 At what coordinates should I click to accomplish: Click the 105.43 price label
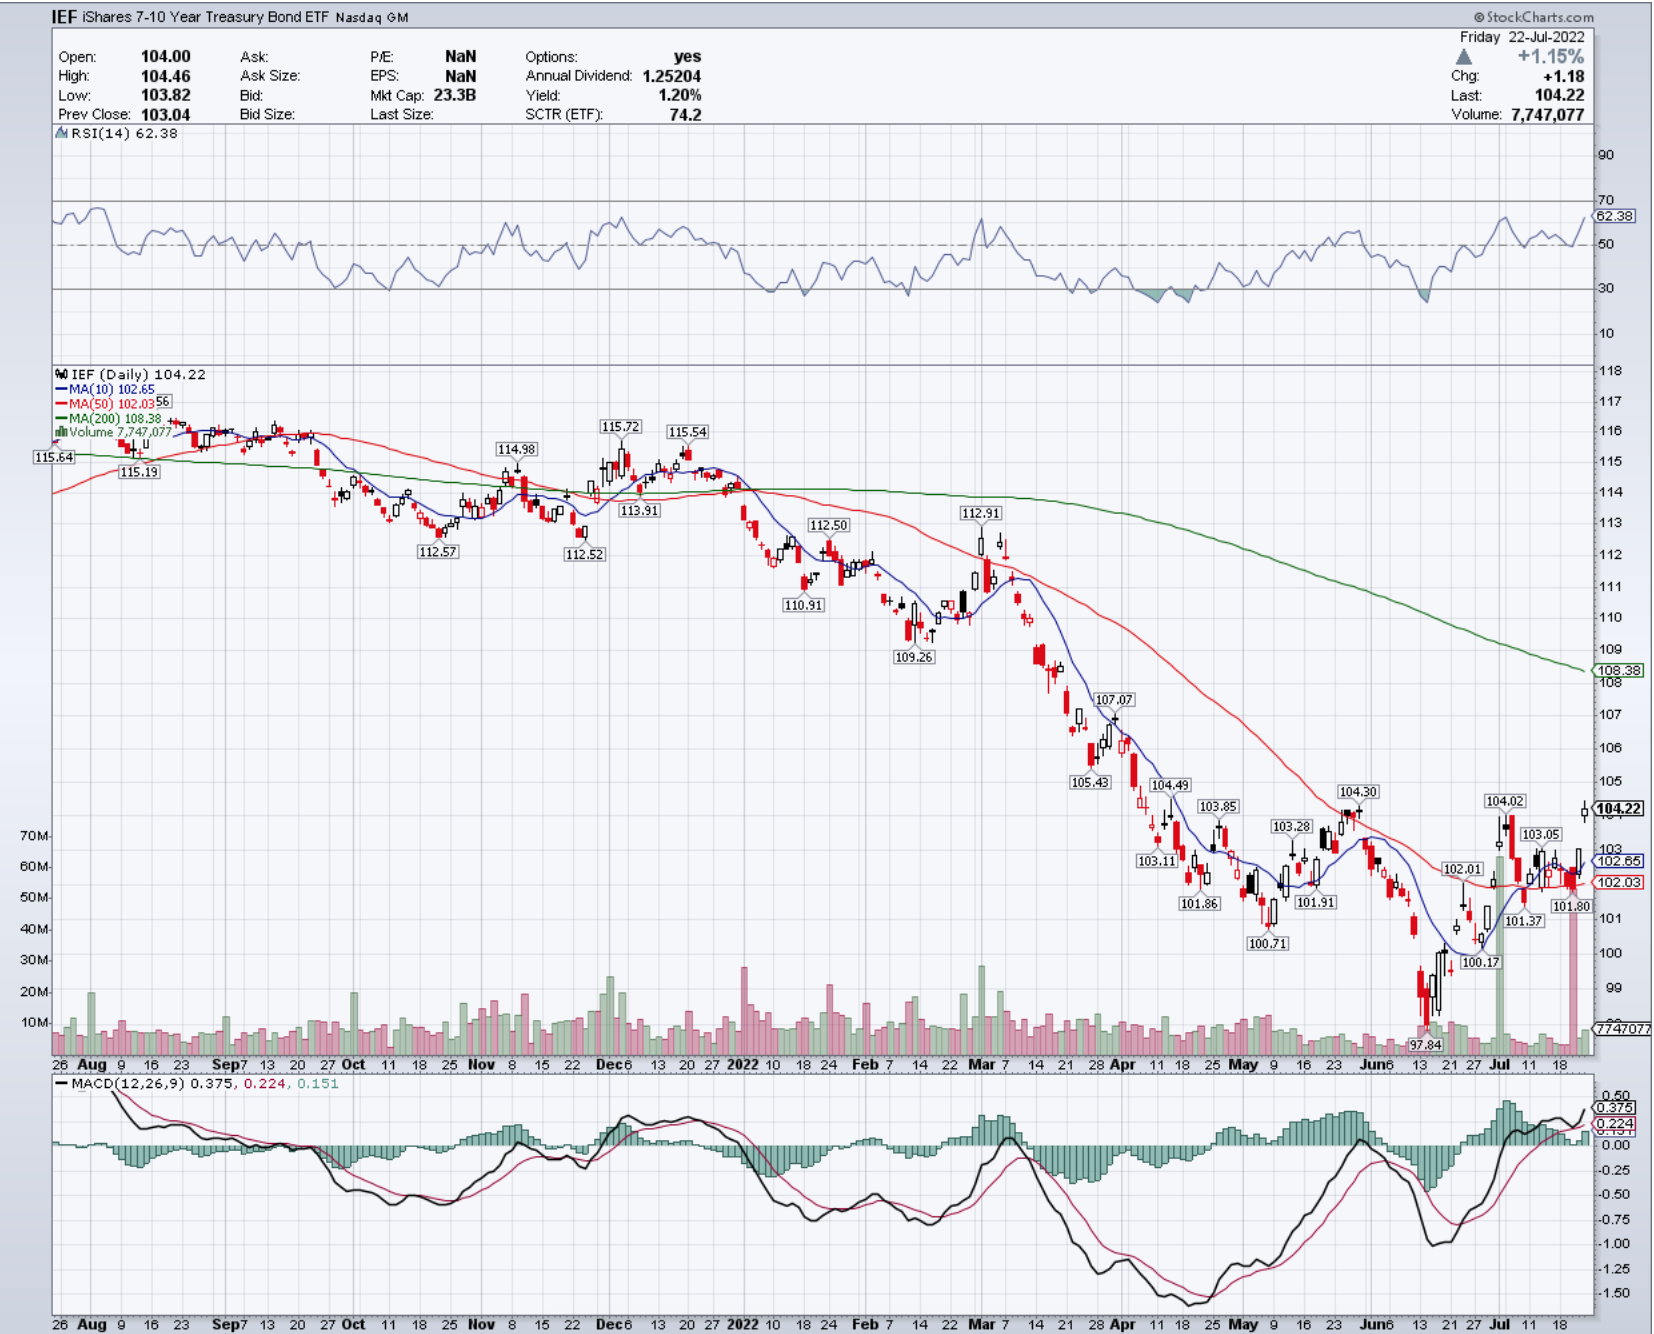[1090, 782]
